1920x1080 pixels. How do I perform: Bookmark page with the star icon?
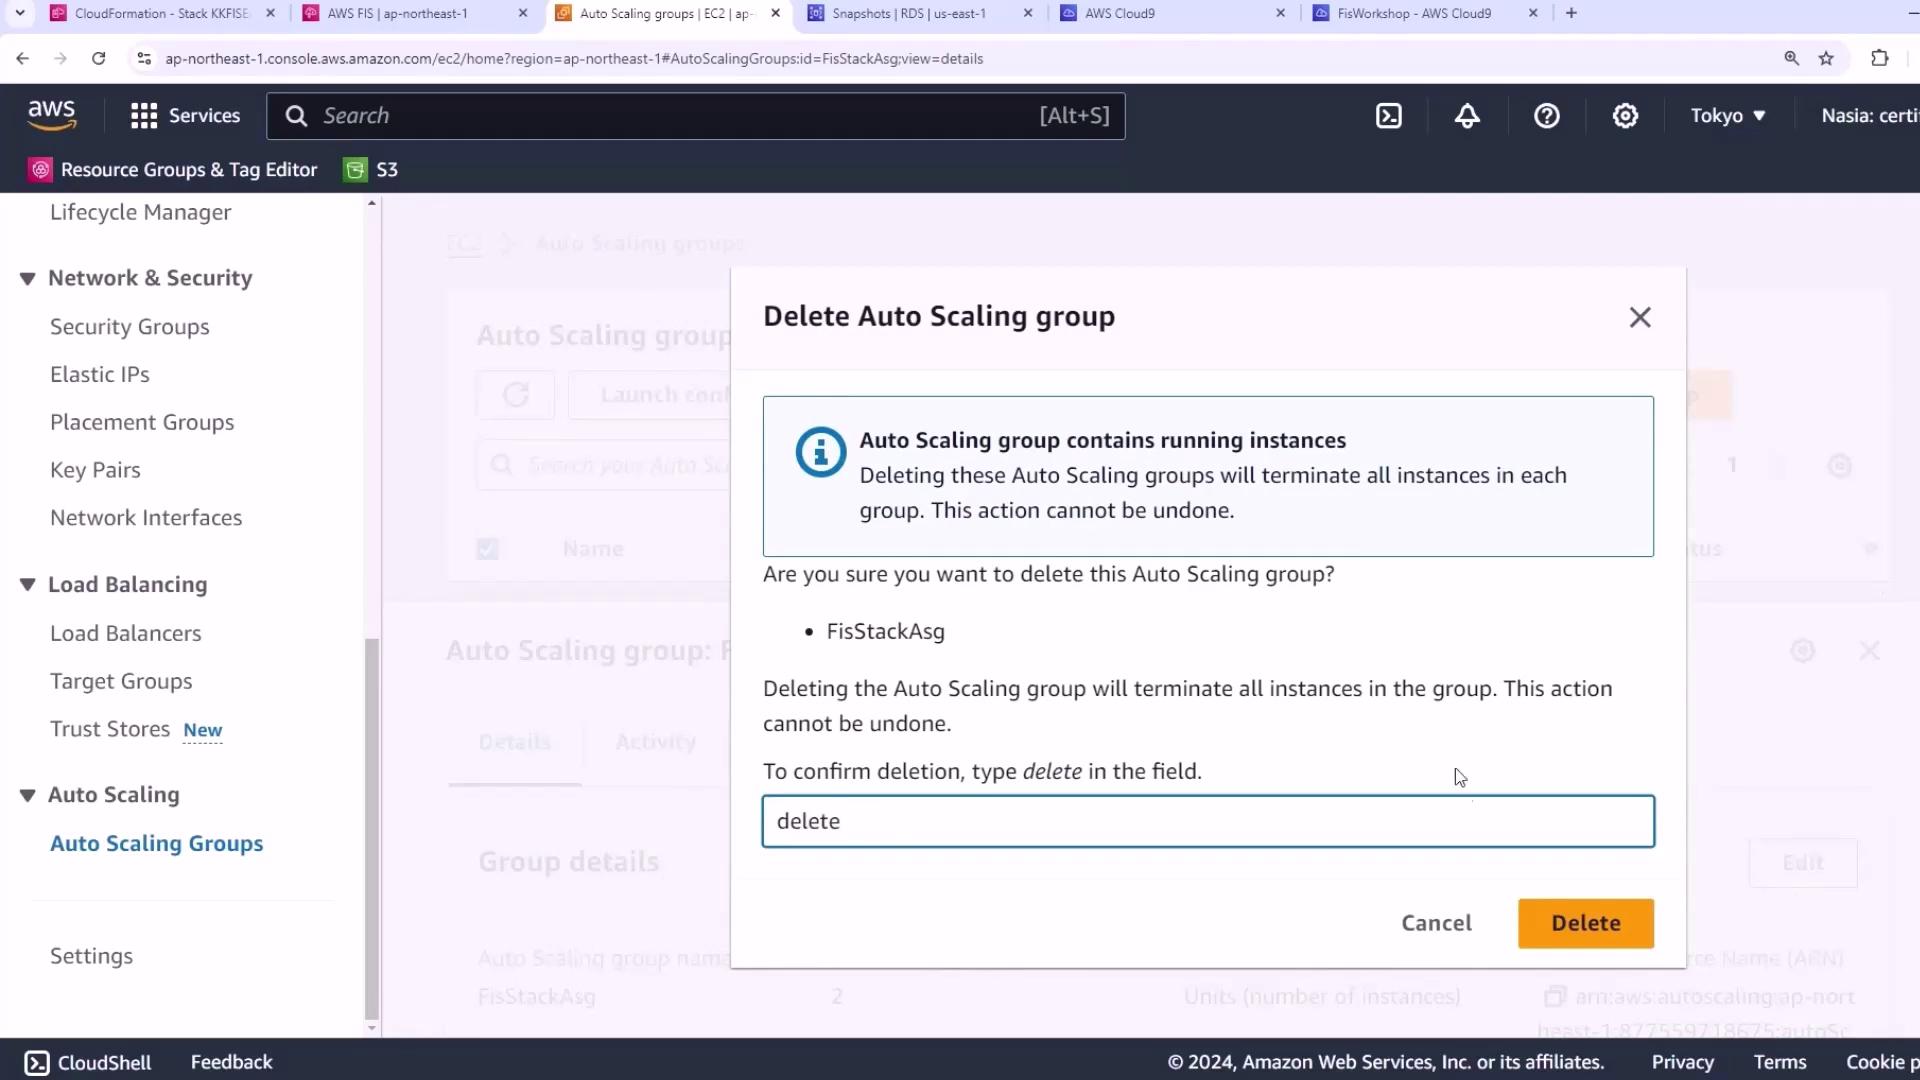point(1826,59)
